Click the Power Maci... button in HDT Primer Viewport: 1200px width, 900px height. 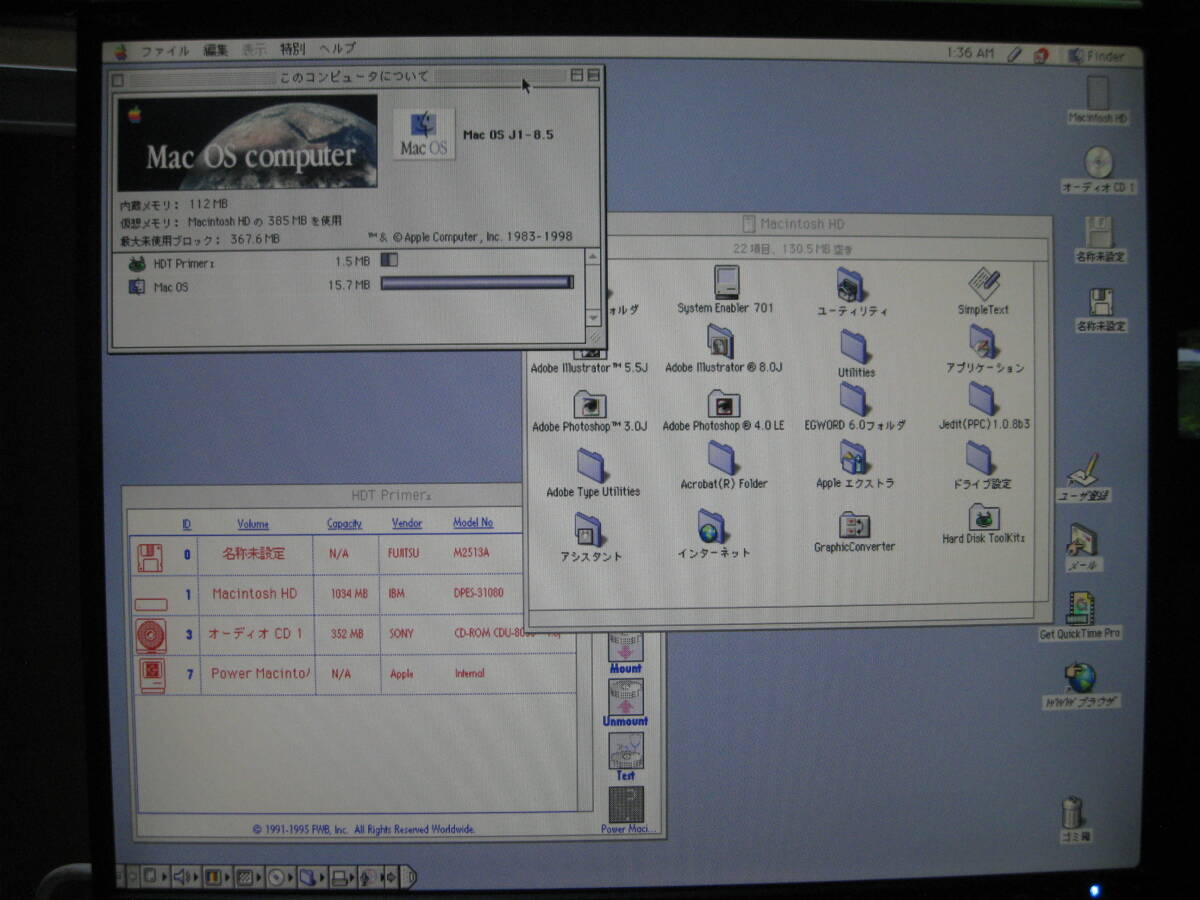point(627,811)
